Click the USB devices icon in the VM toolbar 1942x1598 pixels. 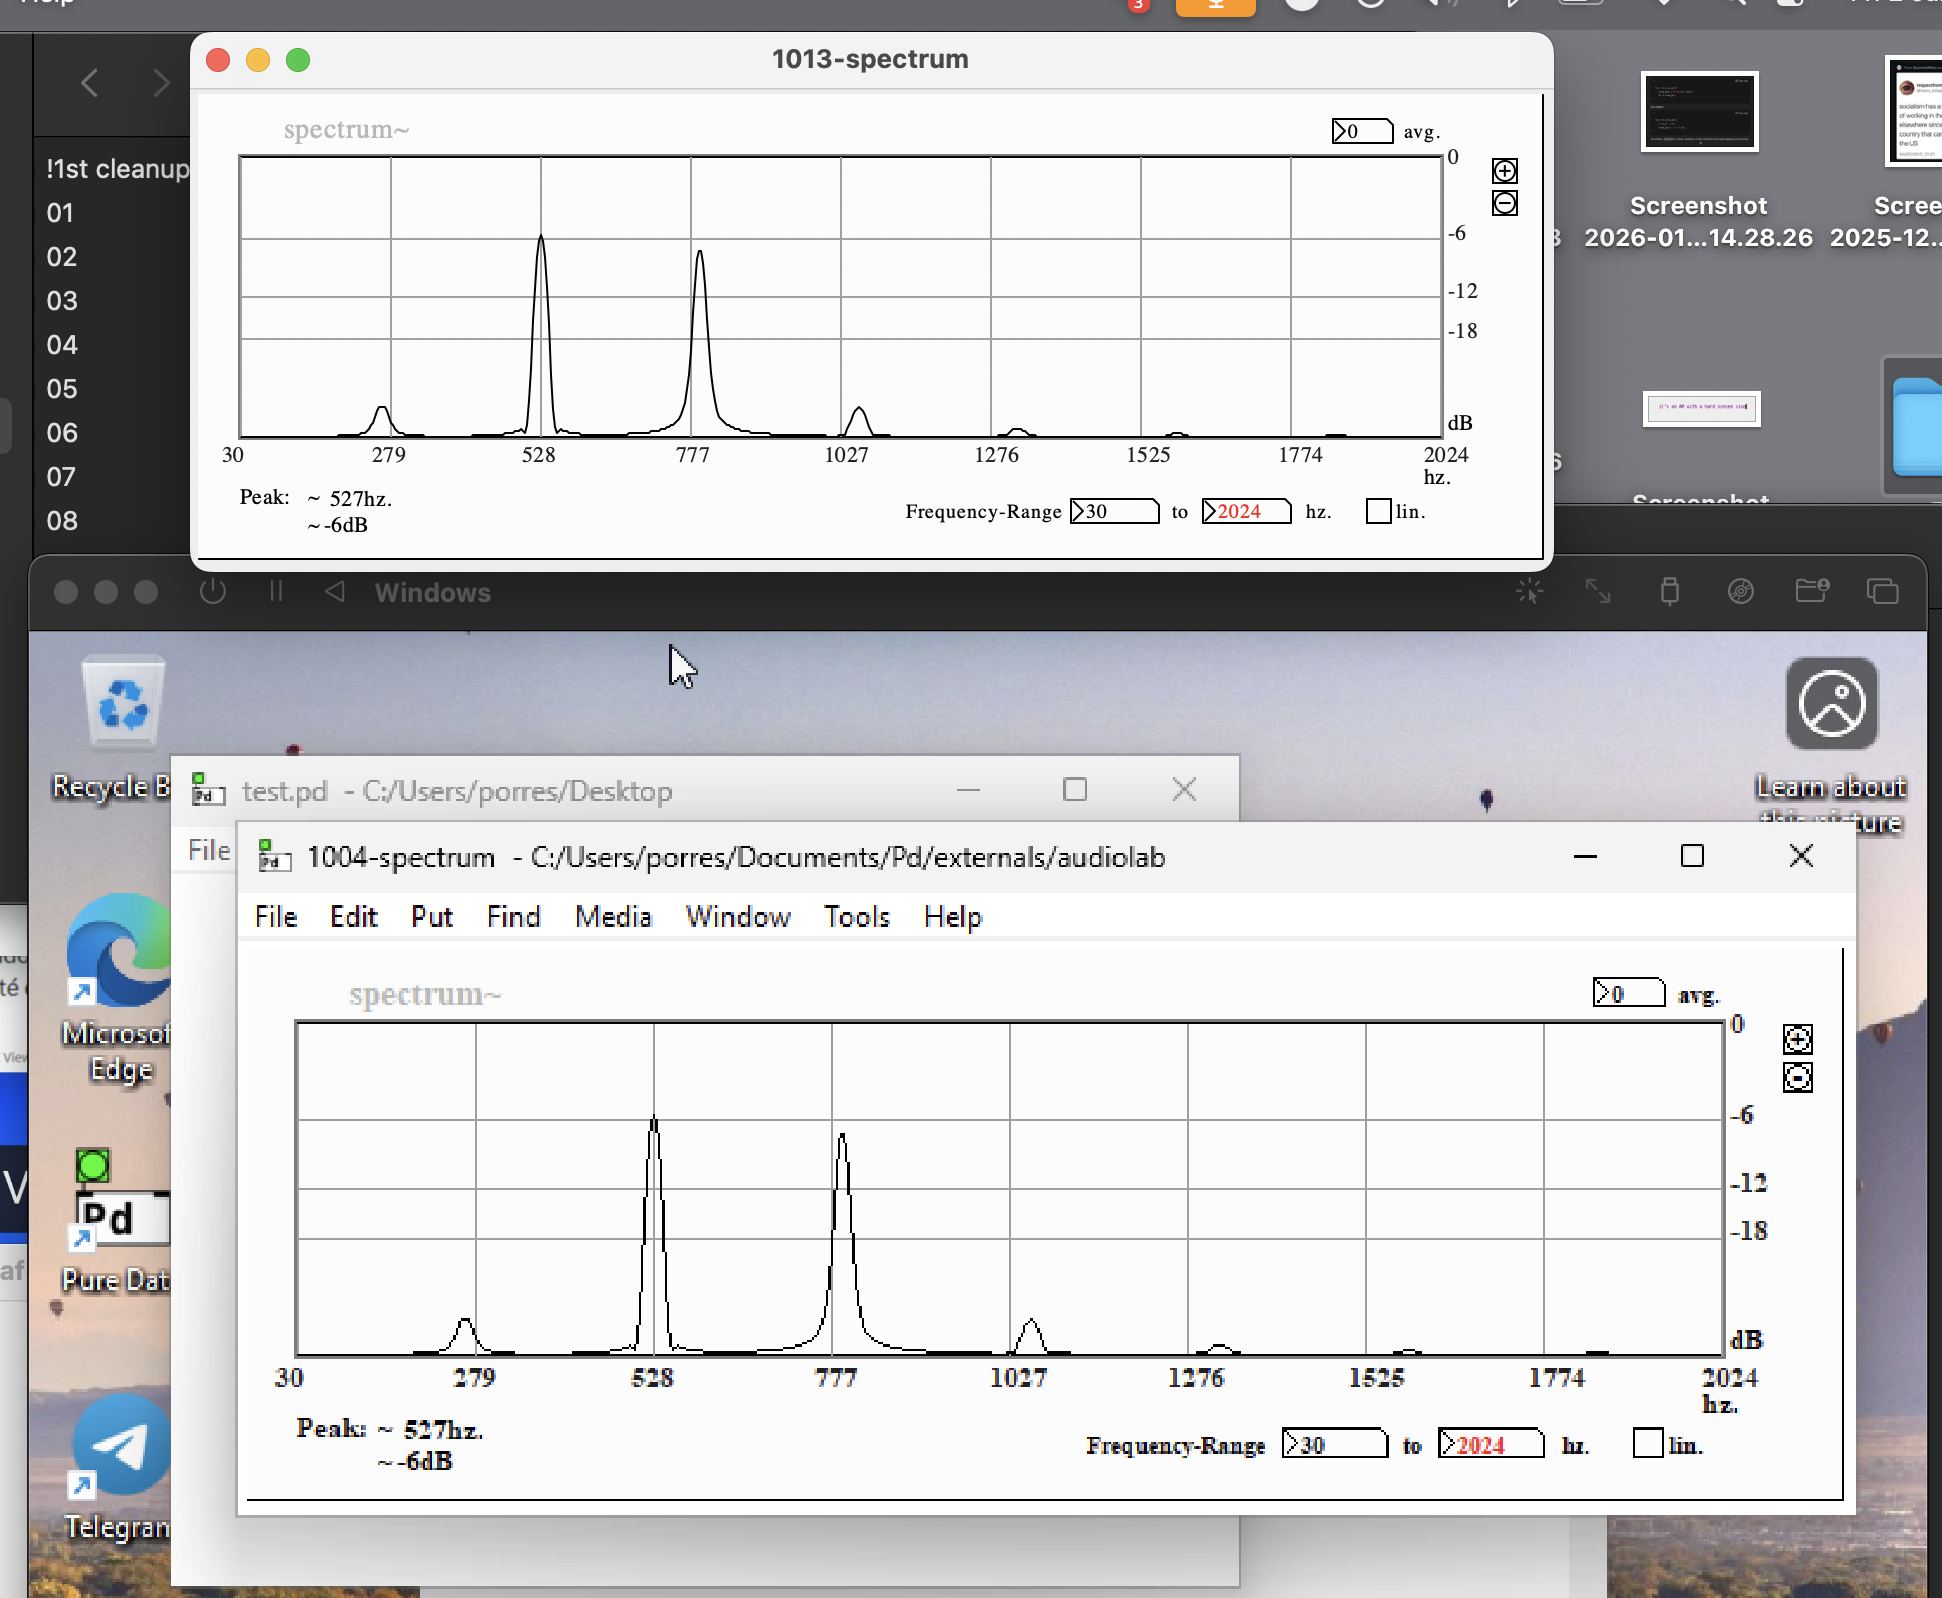[1670, 591]
